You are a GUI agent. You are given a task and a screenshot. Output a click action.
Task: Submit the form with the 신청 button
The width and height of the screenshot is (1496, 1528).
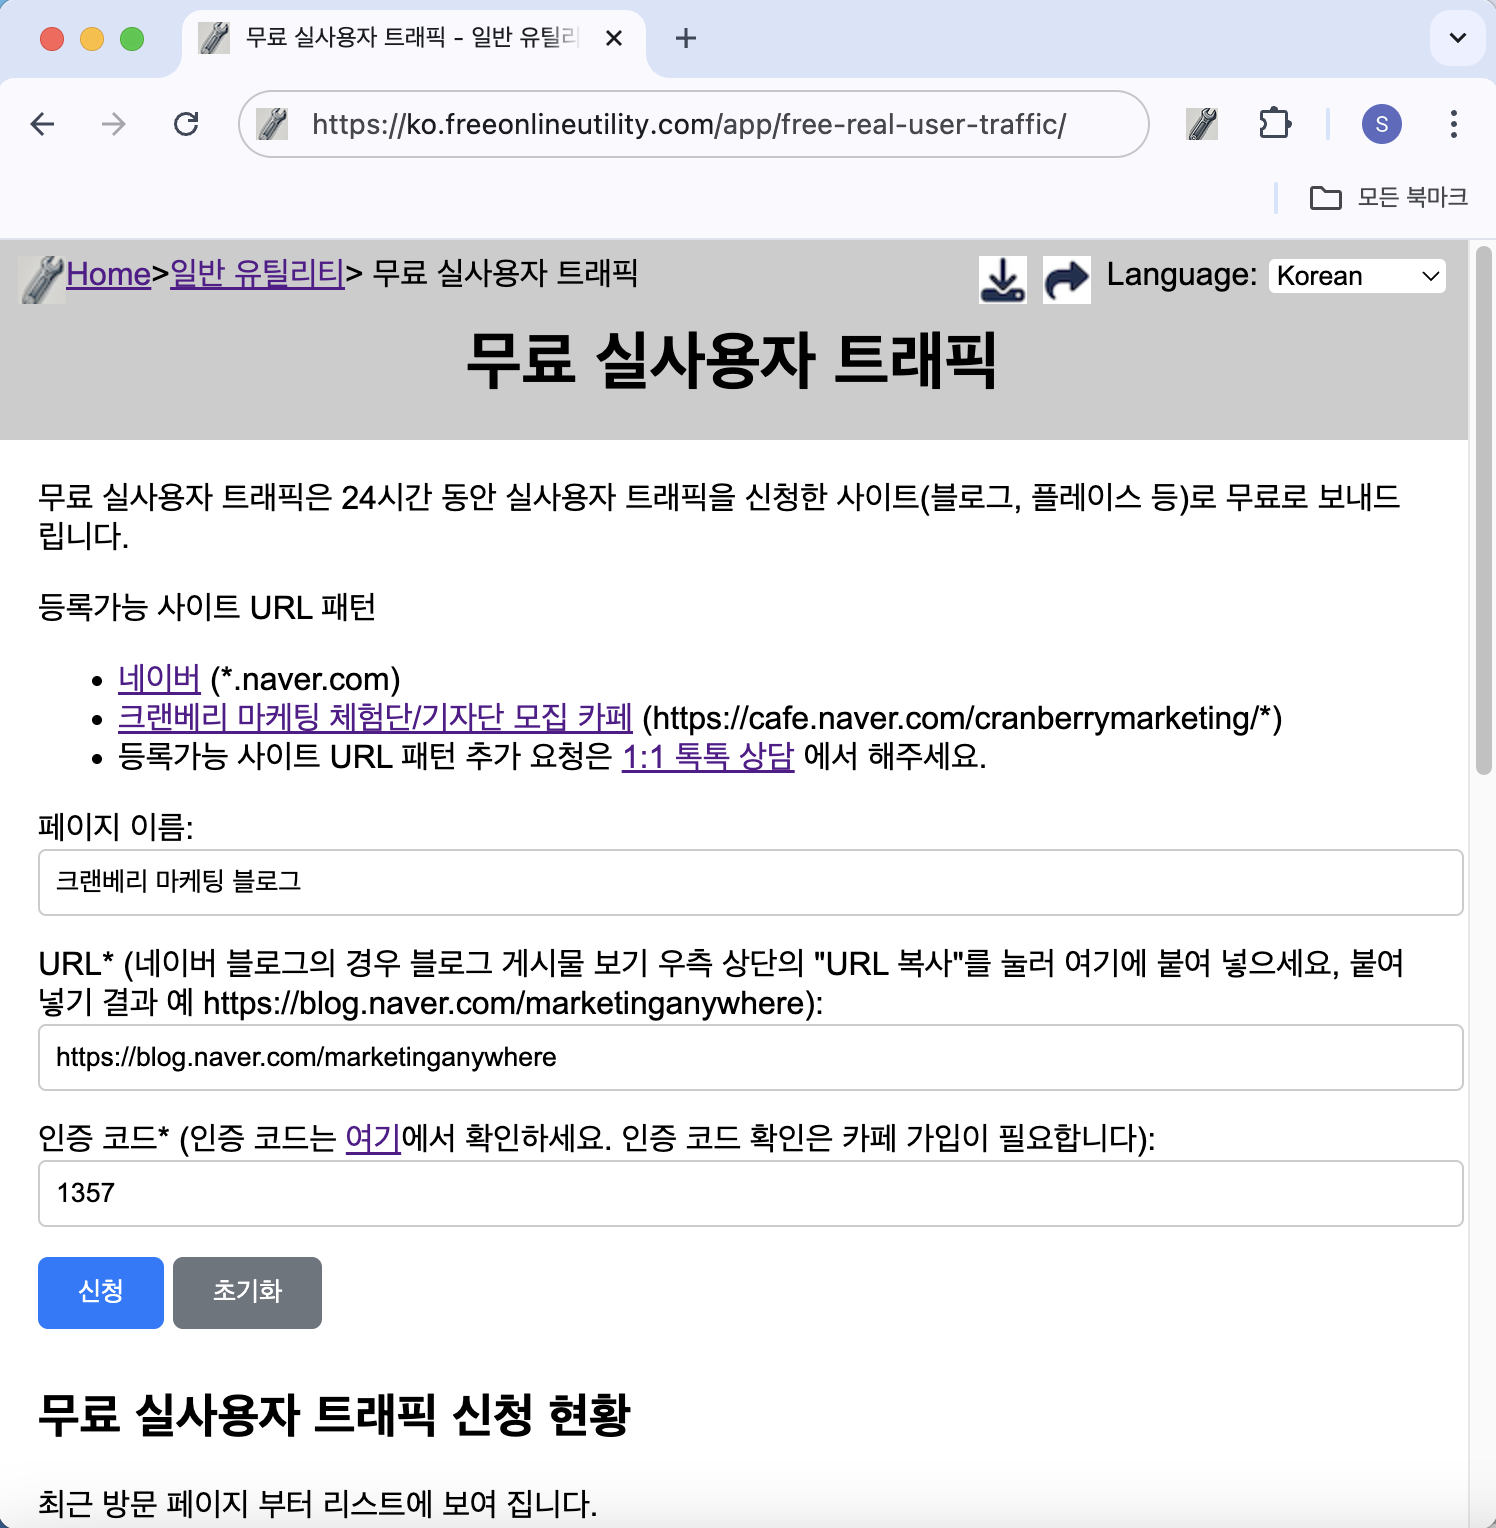(101, 1292)
